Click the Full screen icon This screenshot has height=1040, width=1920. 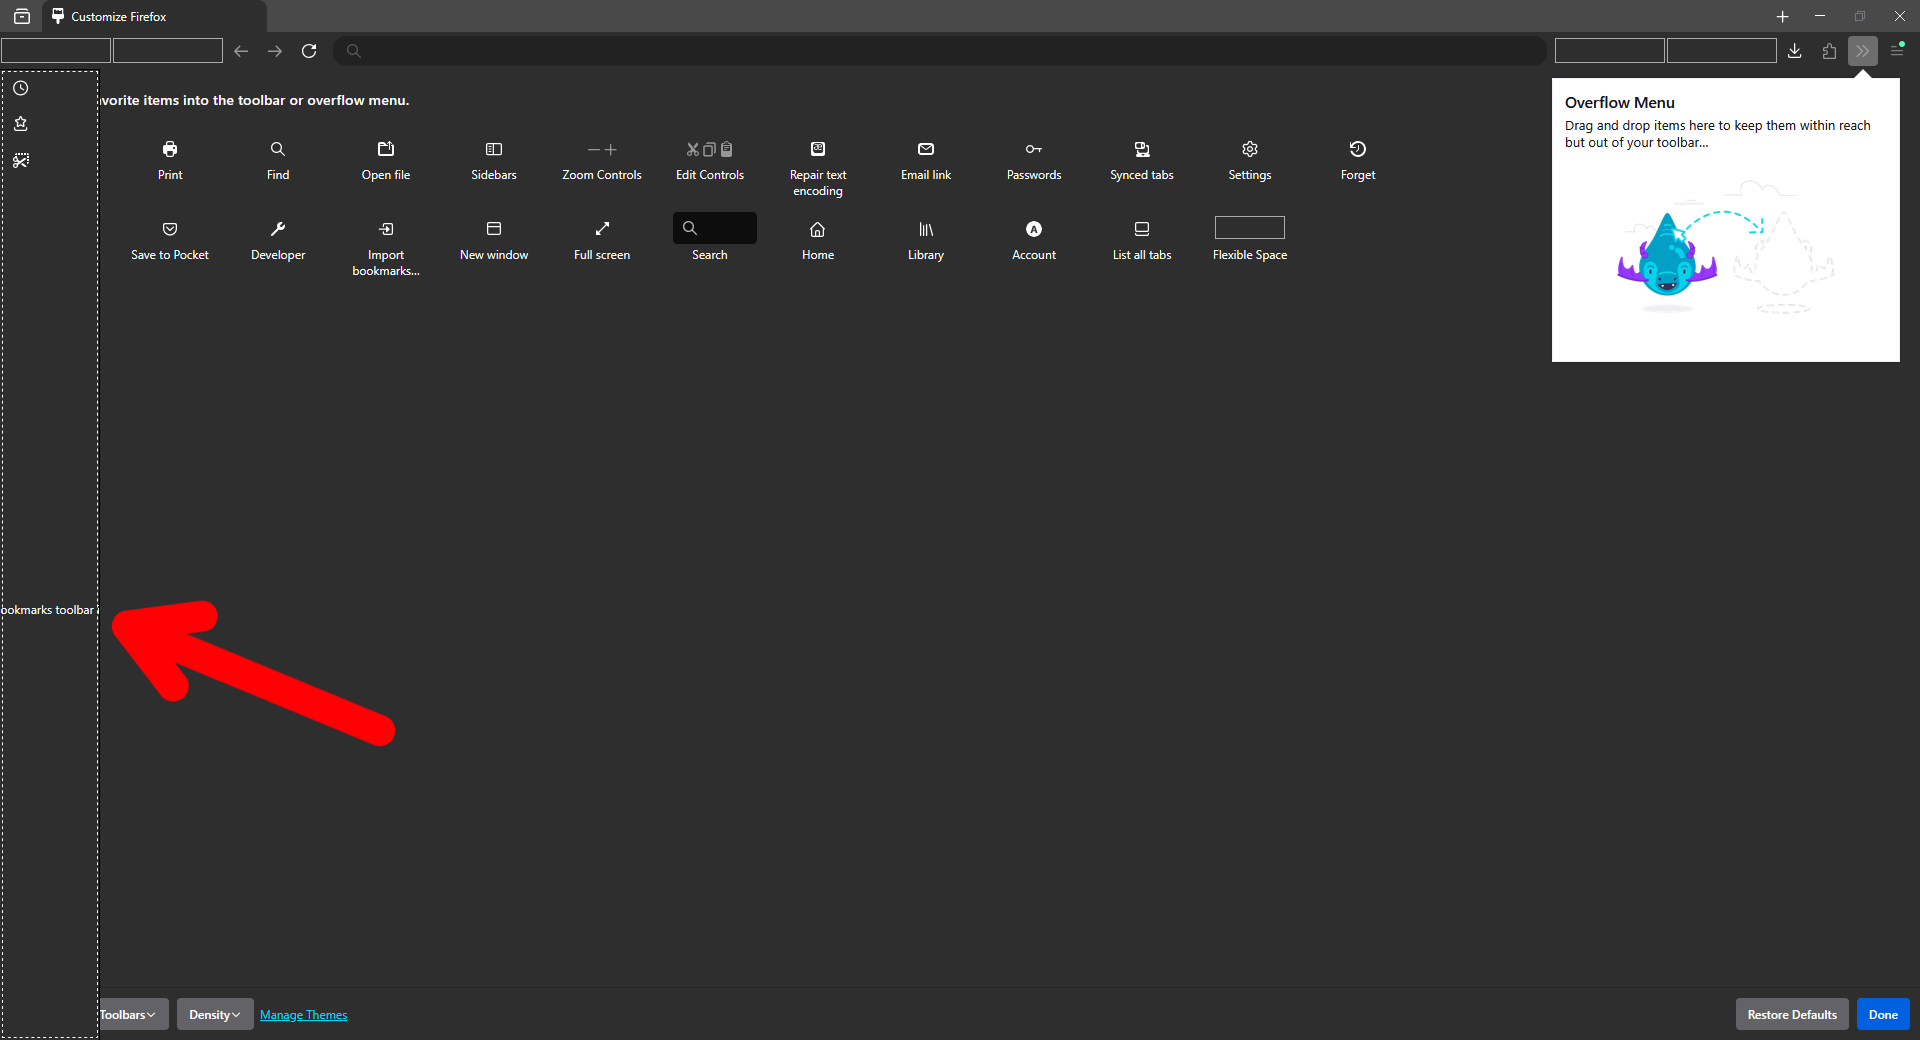(602, 229)
